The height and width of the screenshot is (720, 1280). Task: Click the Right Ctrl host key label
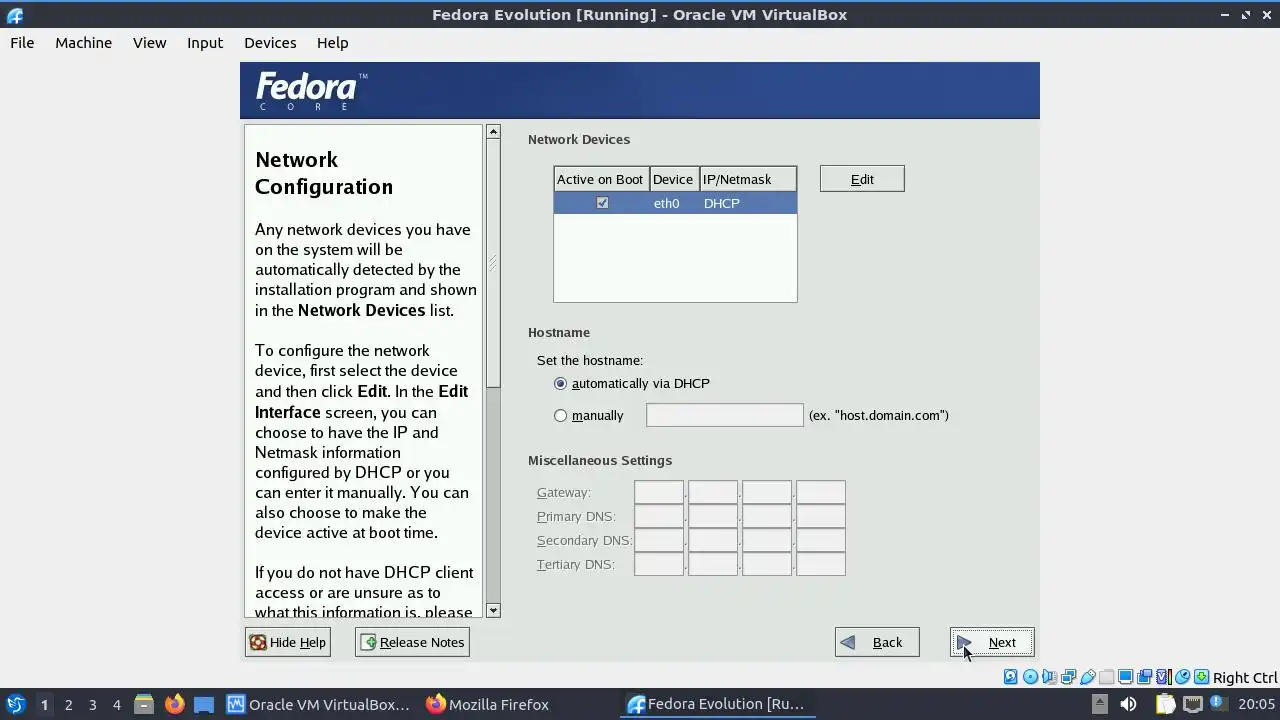[1245, 678]
